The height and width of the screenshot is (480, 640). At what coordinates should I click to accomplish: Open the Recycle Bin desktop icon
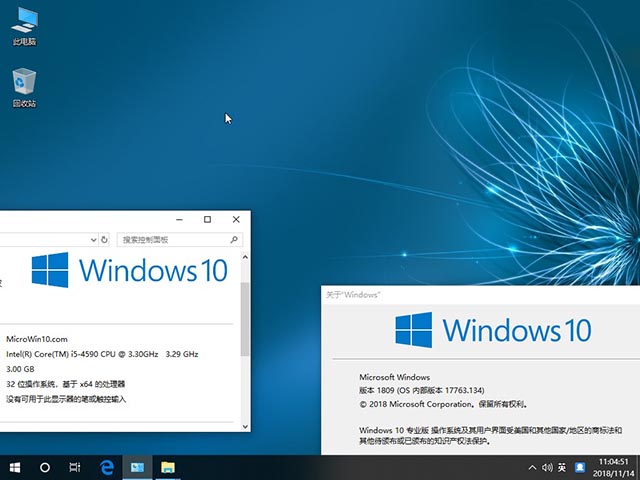click(24, 88)
